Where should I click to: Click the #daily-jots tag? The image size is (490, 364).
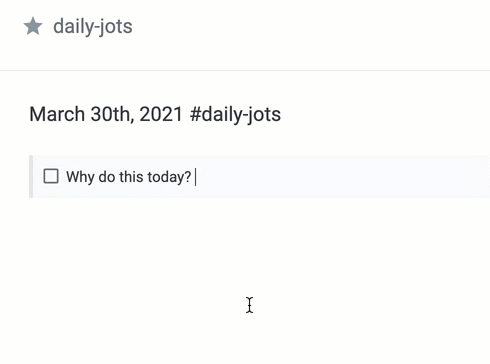[235, 115]
